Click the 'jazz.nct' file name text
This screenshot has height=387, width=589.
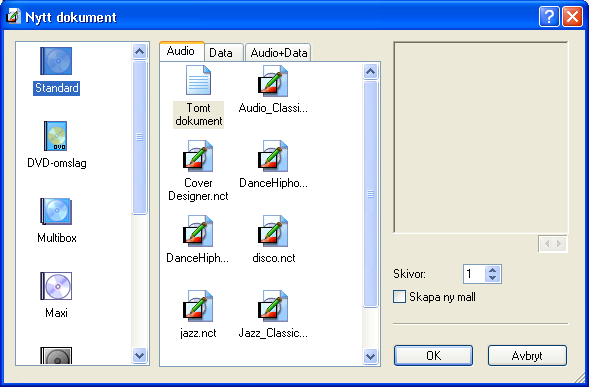click(x=198, y=333)
